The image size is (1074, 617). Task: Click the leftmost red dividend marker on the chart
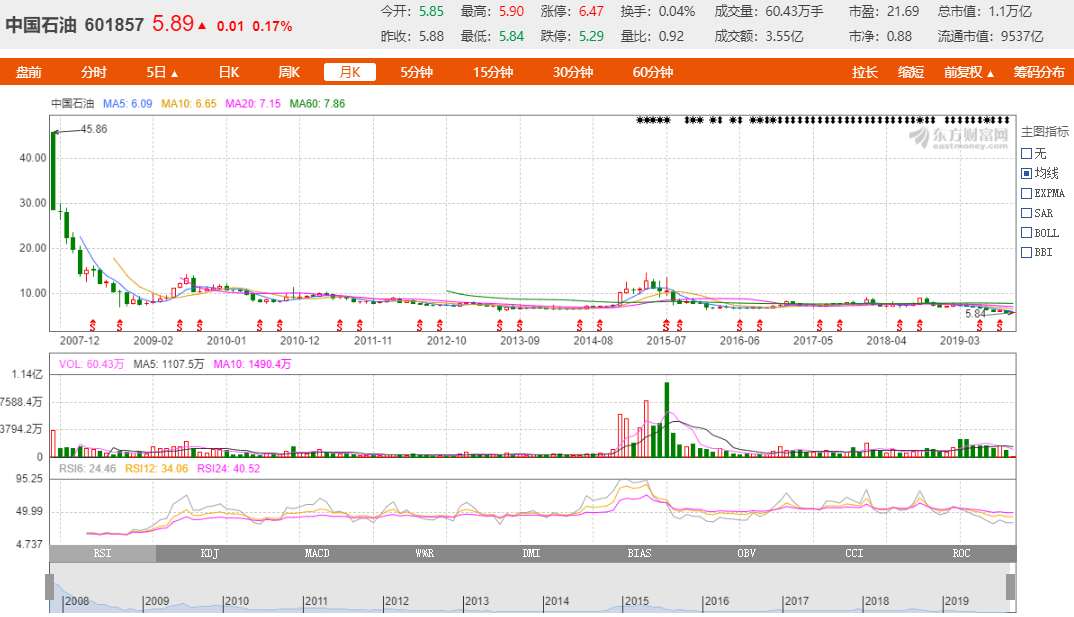point(92,325)
